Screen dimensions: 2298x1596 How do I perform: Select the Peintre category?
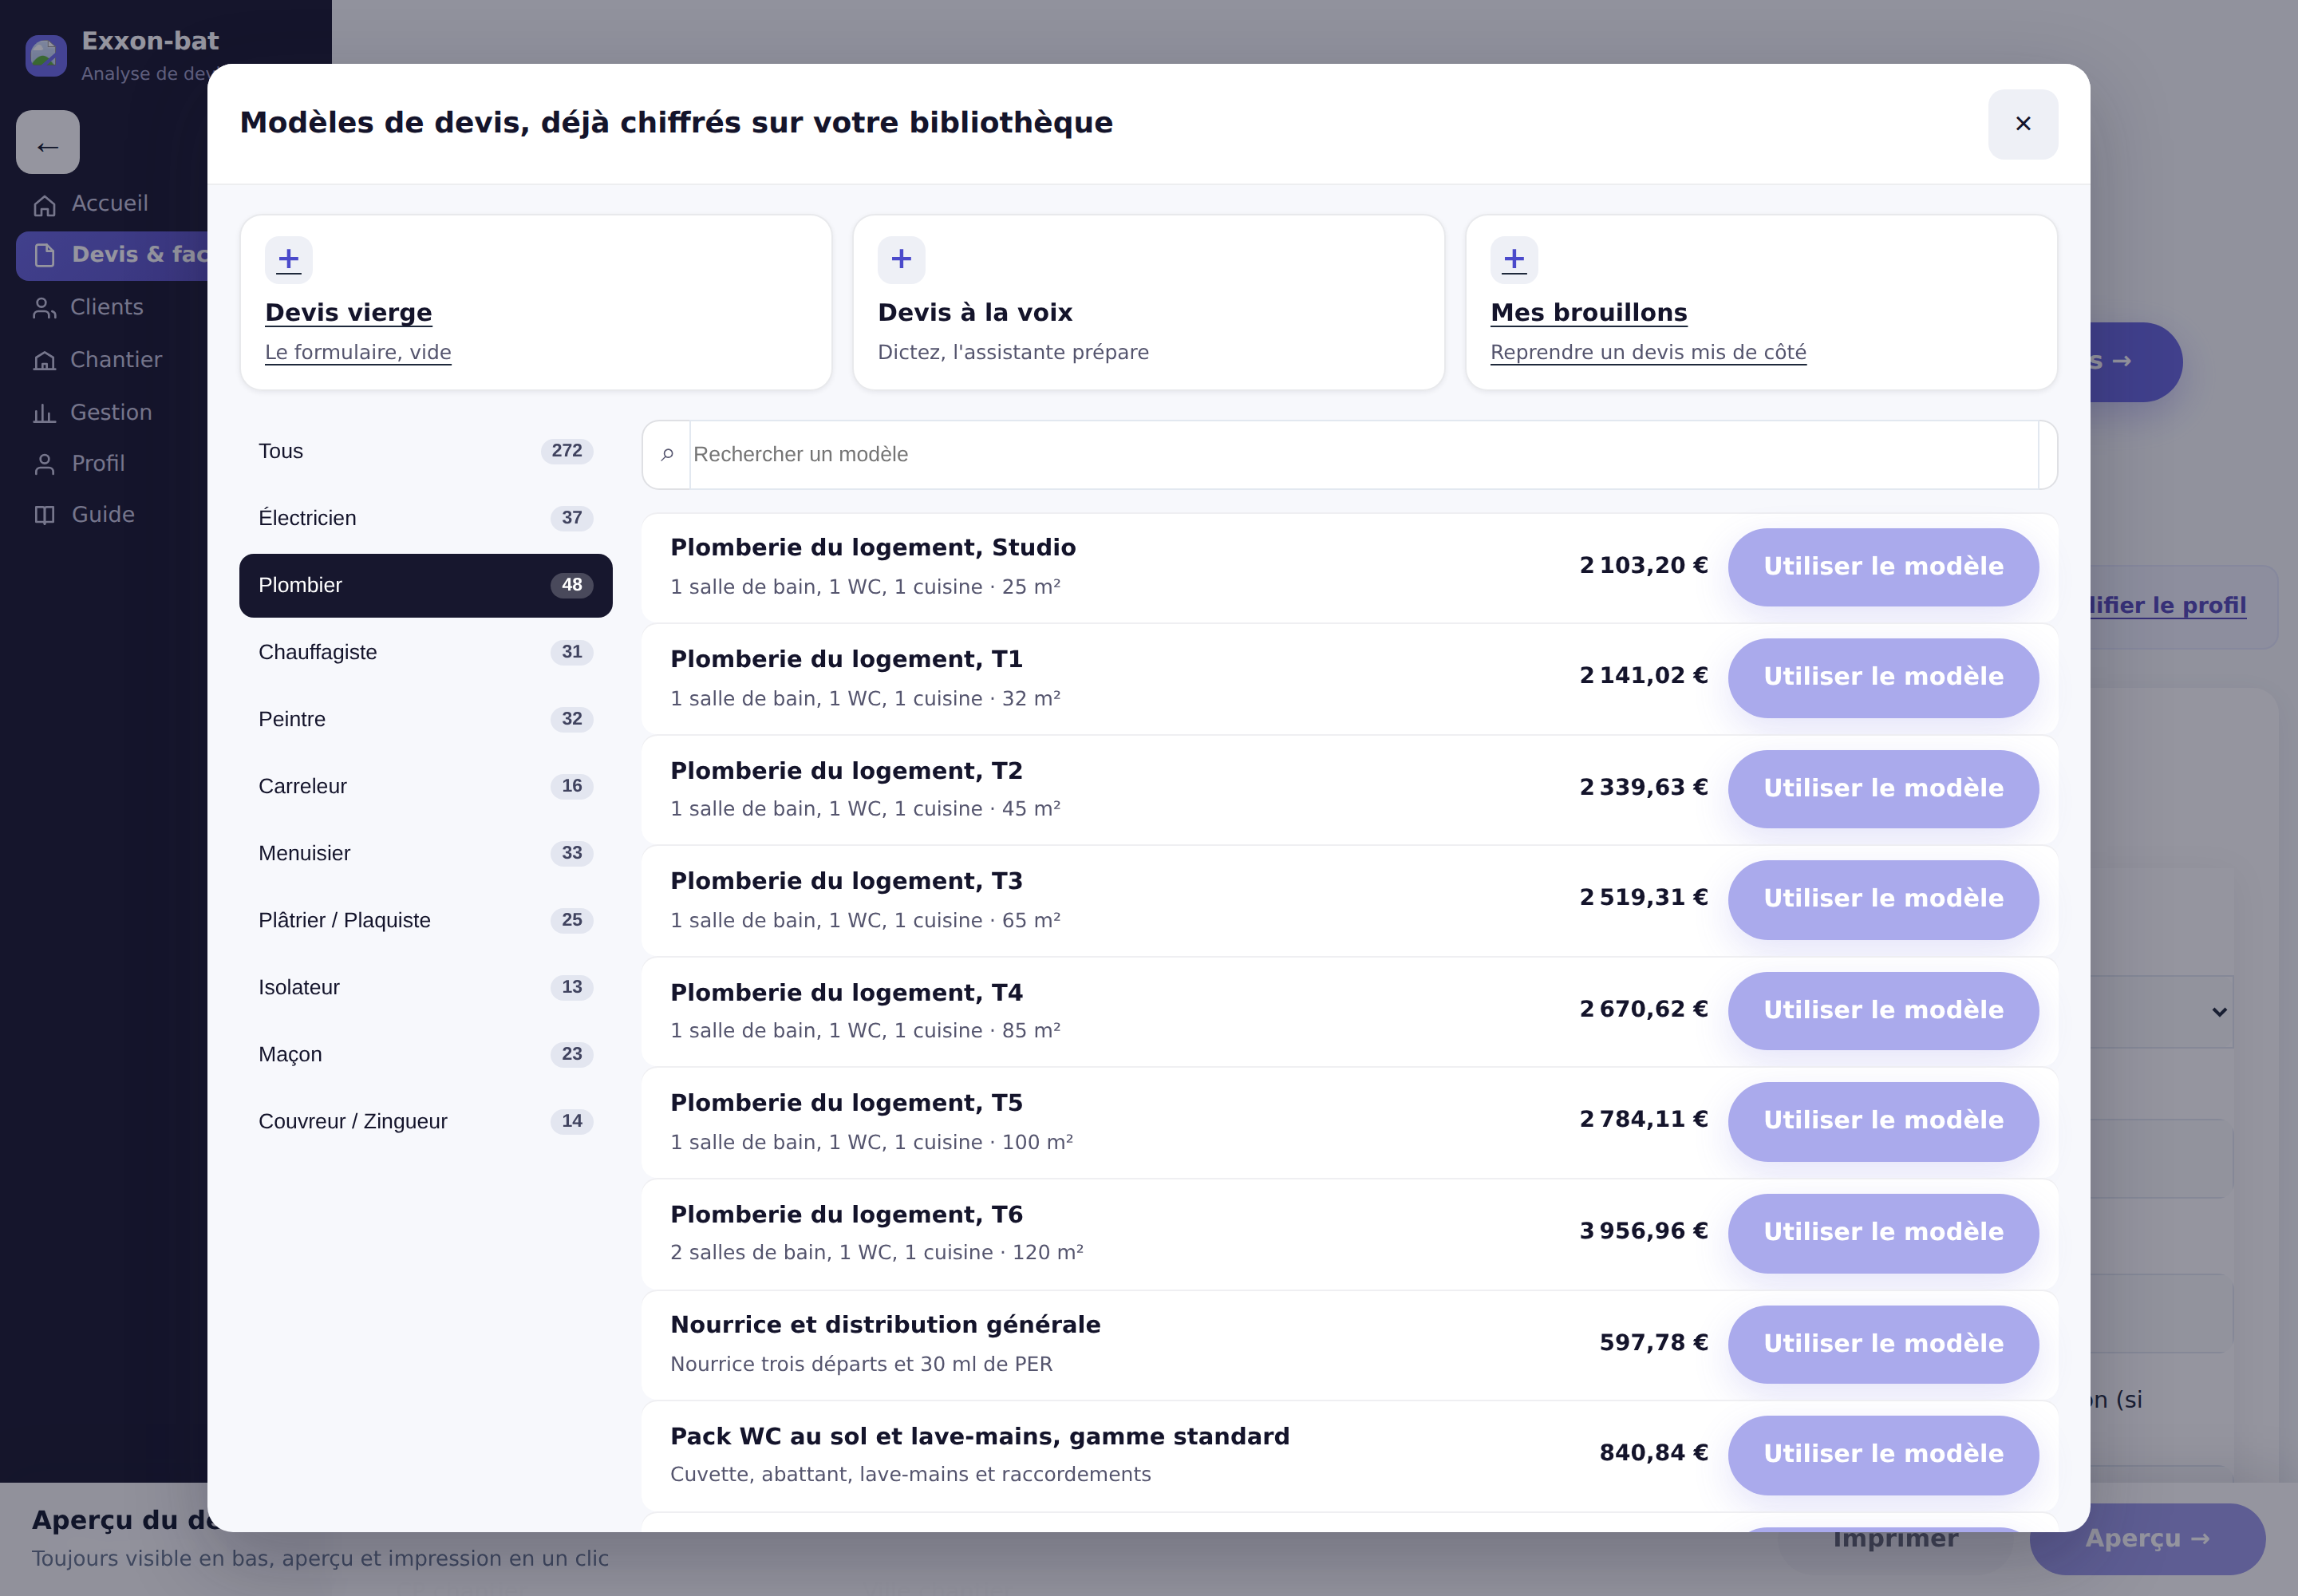coord(425,719)
